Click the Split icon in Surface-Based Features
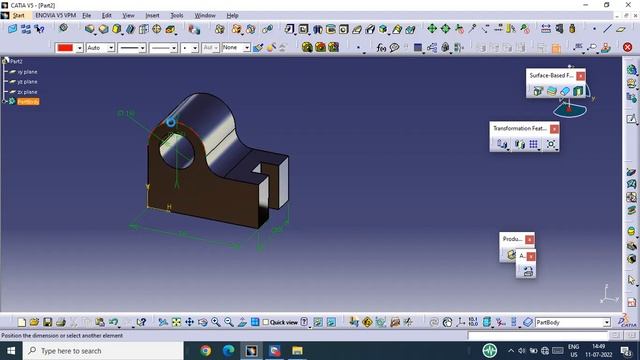 coord(538,91)
